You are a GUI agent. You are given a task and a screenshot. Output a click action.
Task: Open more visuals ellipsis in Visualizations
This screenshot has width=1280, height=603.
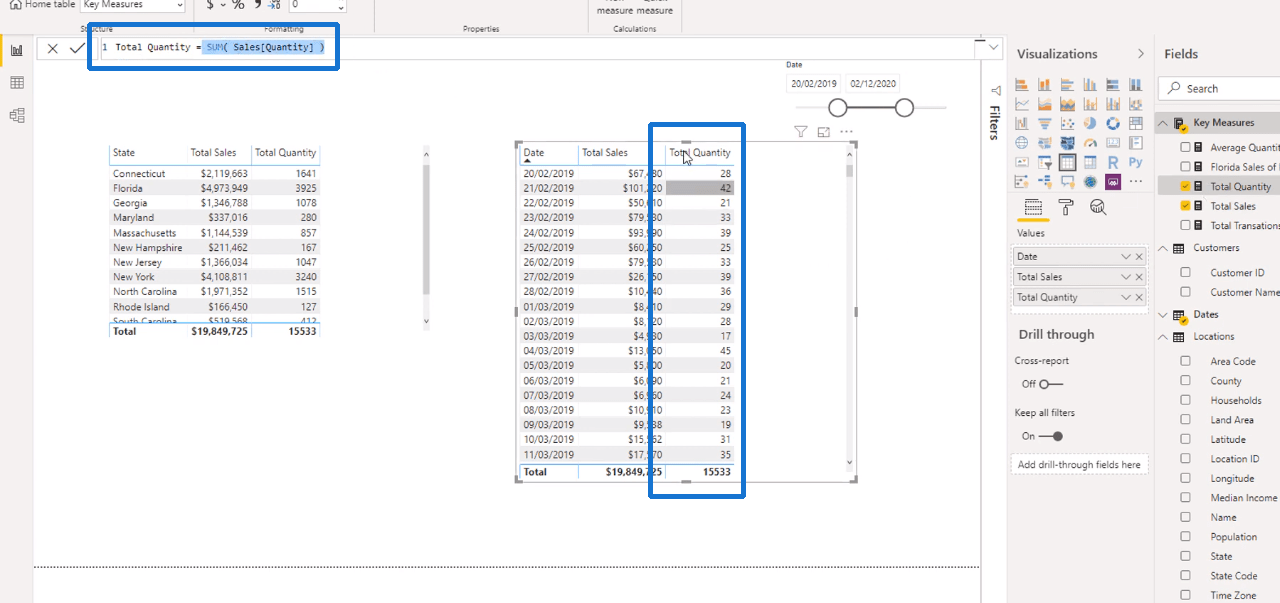pos(1136,181)
